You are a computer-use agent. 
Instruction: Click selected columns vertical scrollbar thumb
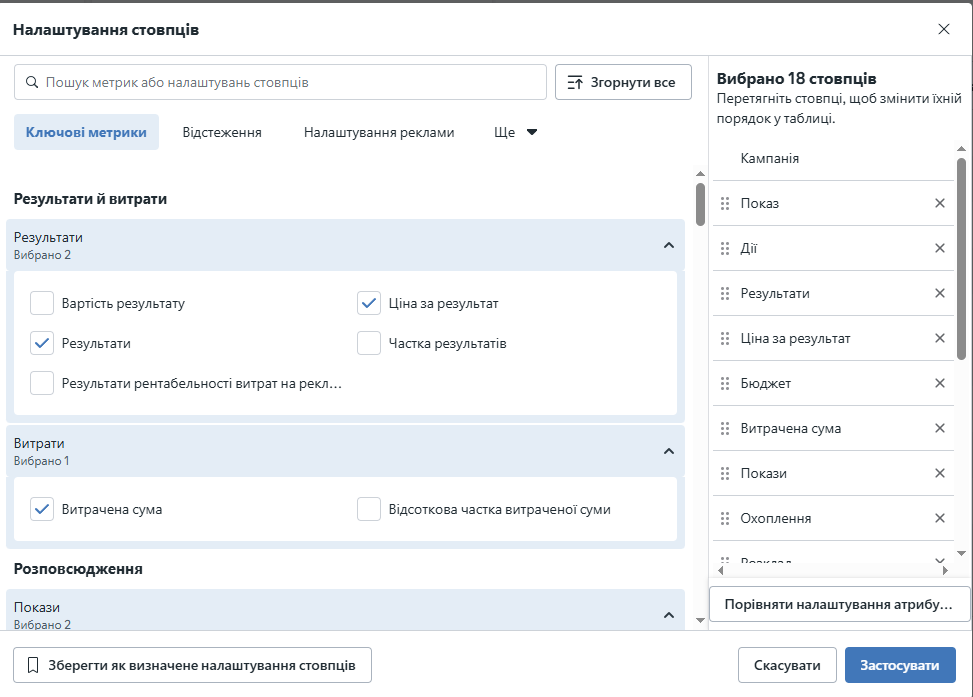click(x=961, y=259)
